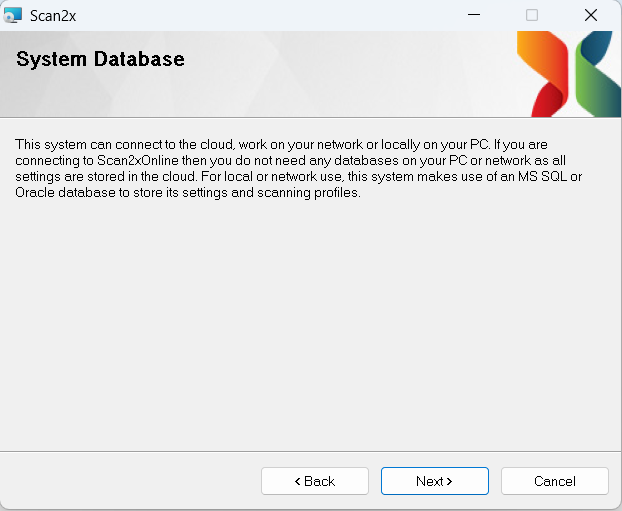Return to previous step with Back
Viewport: 622px width, 511px height.
(x=314, y=481)
